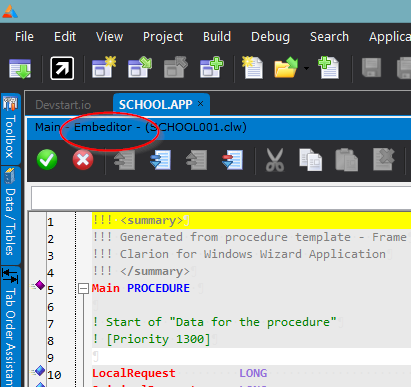Click the Paste clipboard icon
Screen dimensions: 411x387
coord(346,160)
